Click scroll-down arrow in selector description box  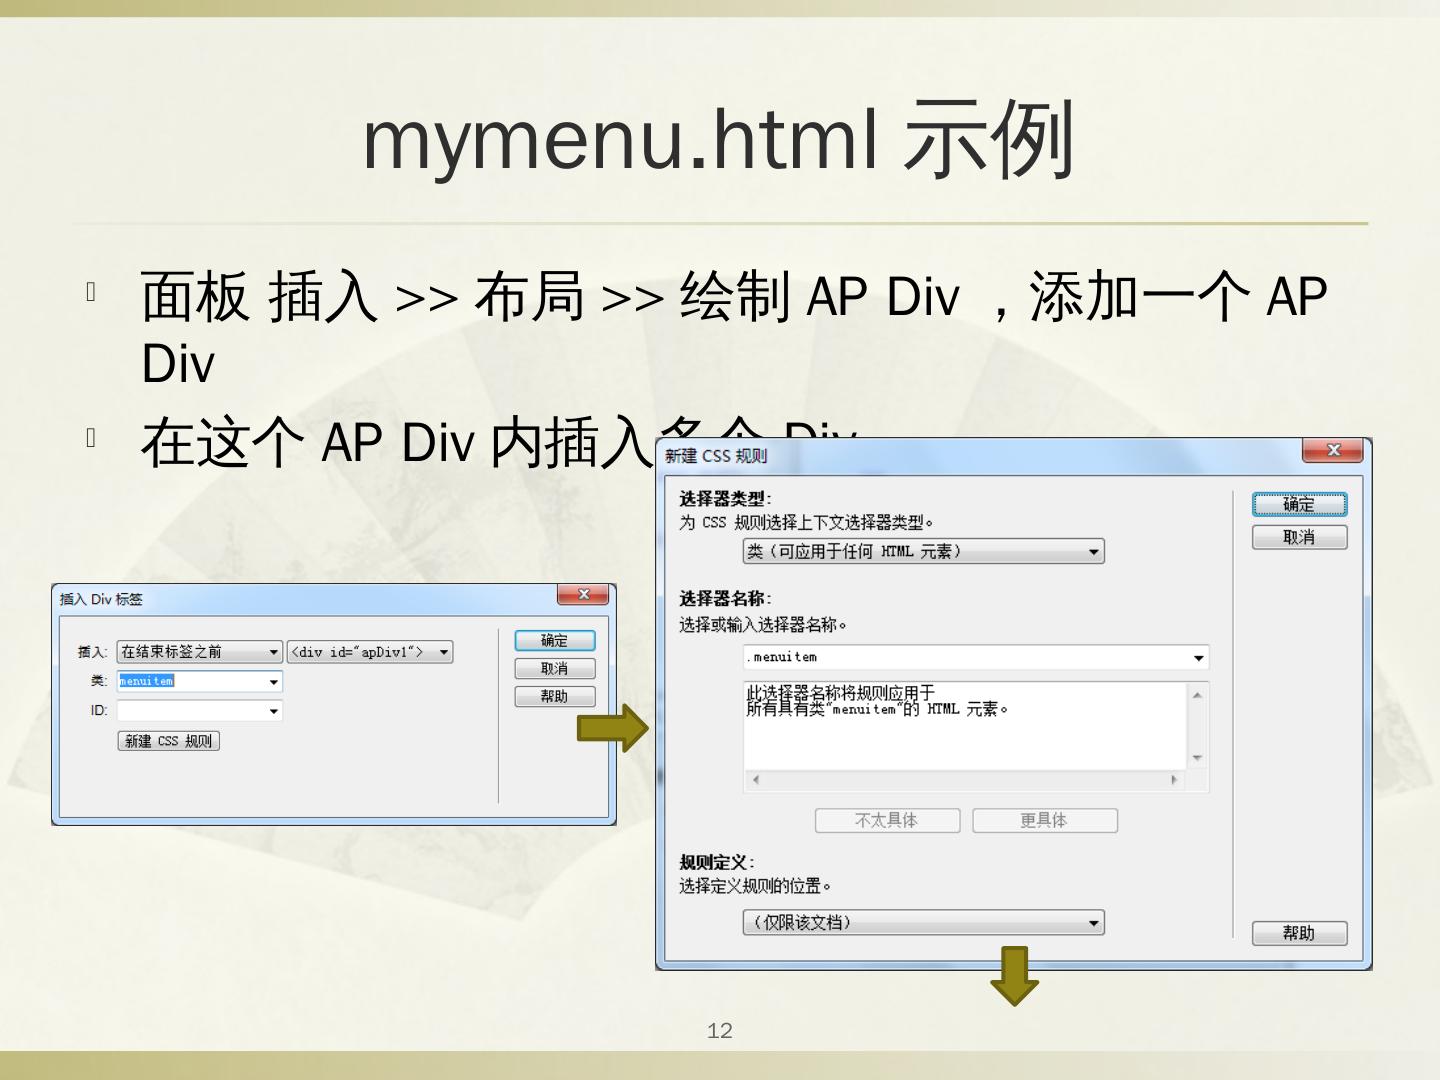coord(1197,758)
